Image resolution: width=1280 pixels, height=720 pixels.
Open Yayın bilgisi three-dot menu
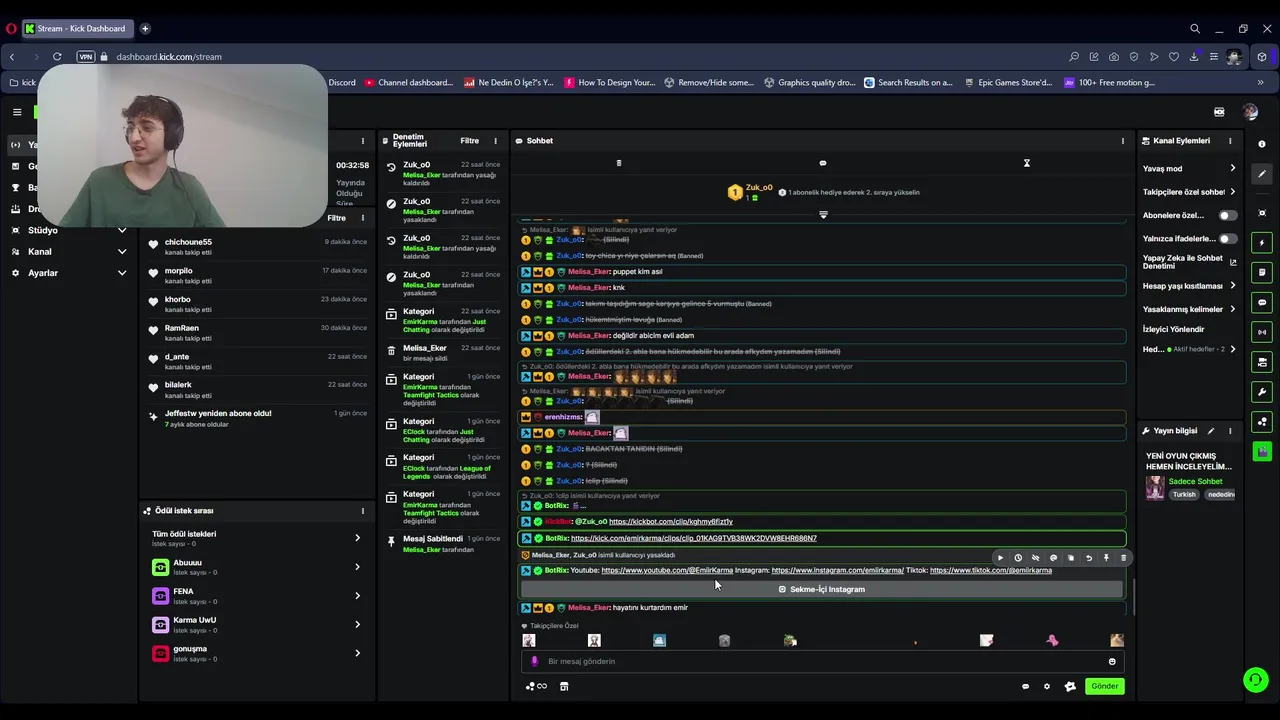pos(1230,431)
